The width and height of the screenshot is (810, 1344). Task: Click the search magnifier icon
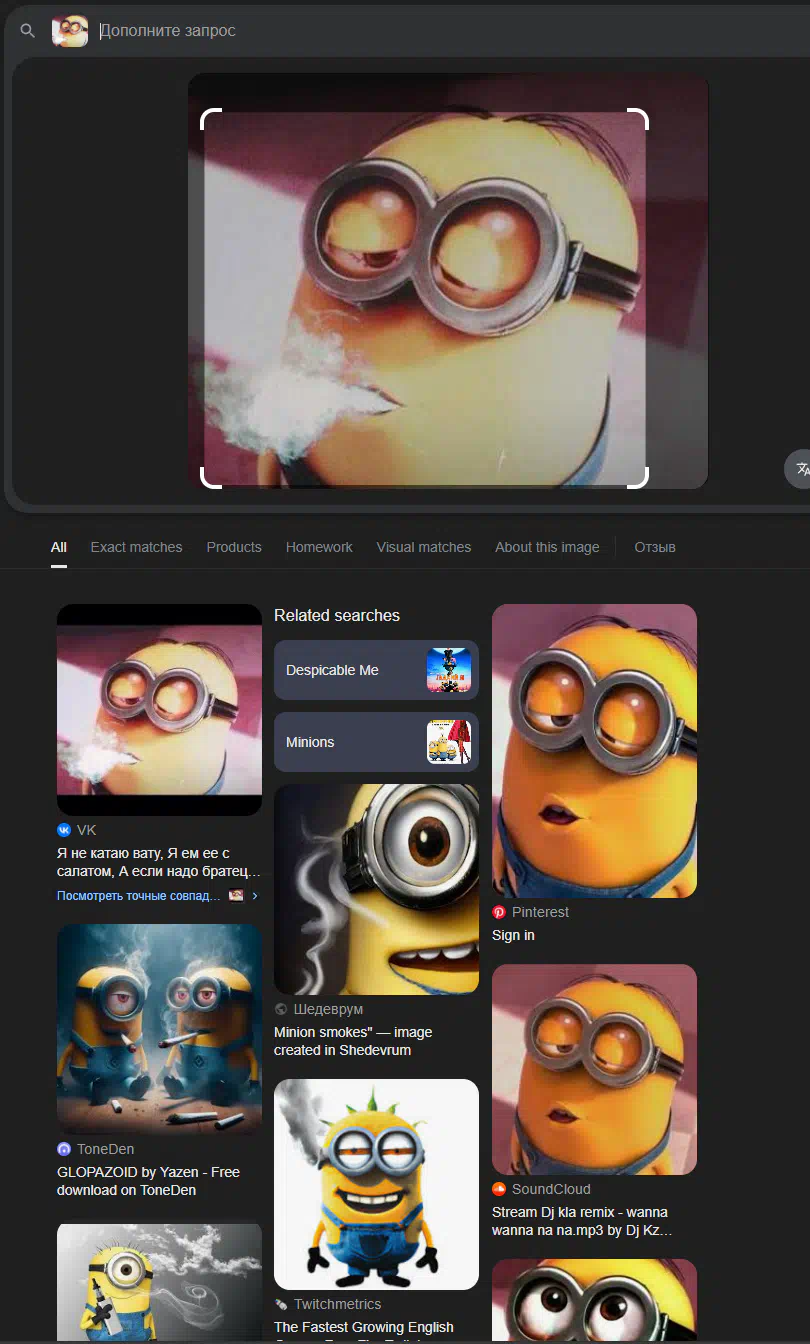pyautogui.click(x=28, y=31)
